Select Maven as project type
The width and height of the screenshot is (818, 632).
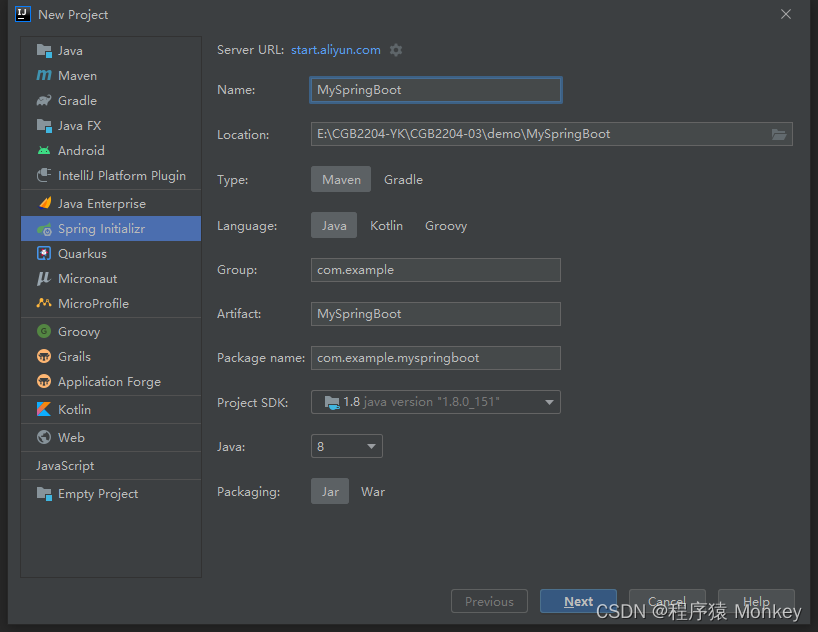341,179
